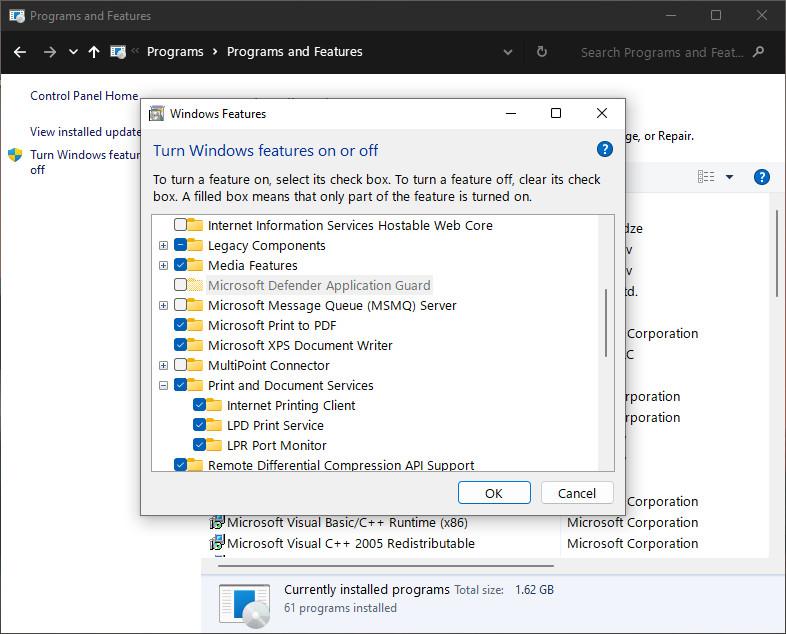This screenshot has width=786, height=634.
Task: Click the Microsoft Print to PDF folder icon
Action: tap(195, 325)
